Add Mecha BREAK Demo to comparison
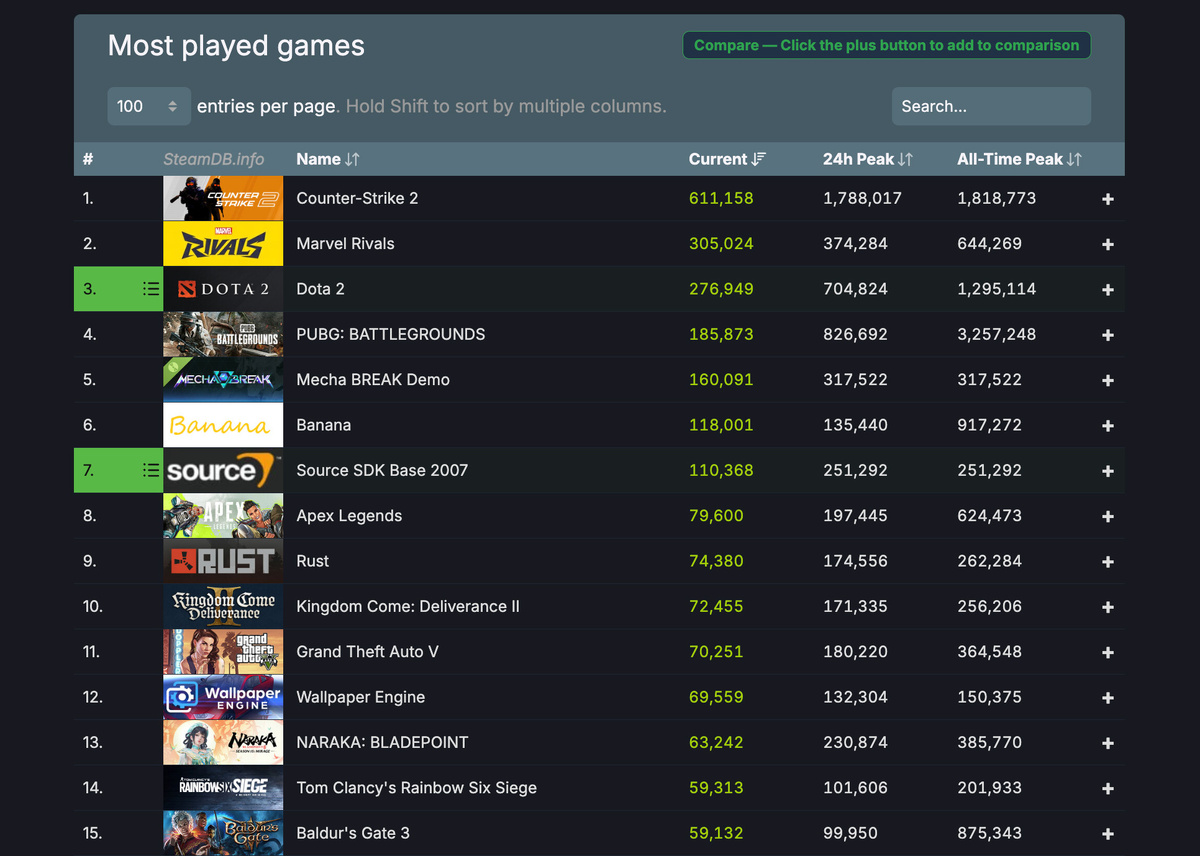 tap(1107, 380)
